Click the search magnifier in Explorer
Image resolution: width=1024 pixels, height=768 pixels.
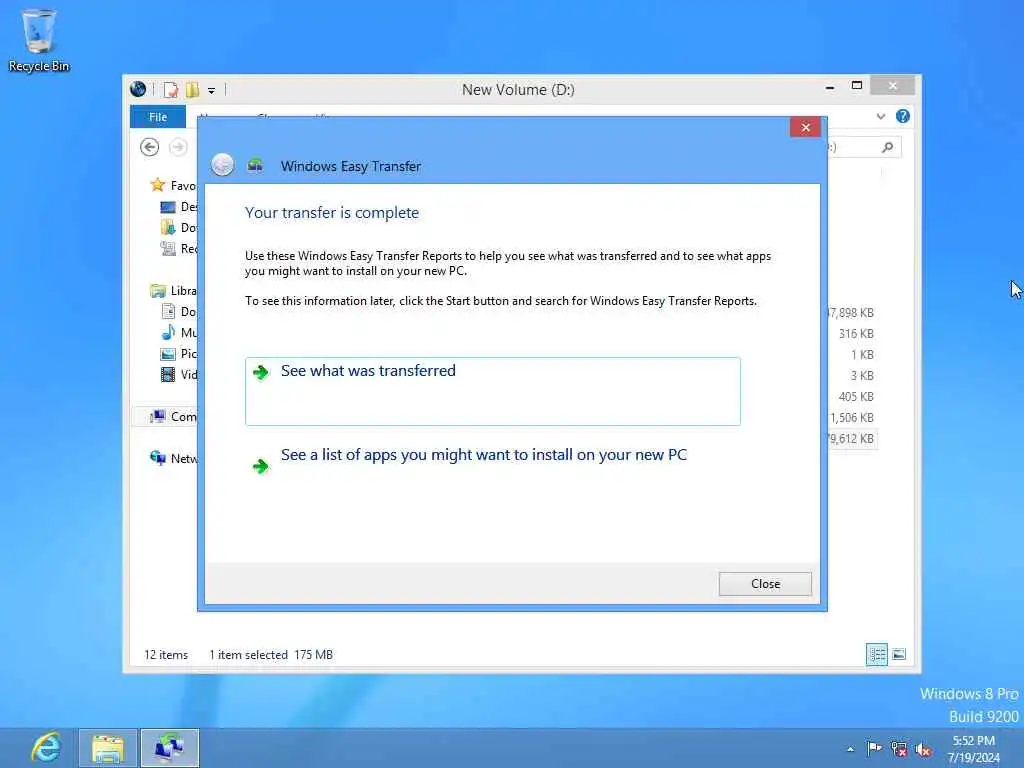[887, 147]
